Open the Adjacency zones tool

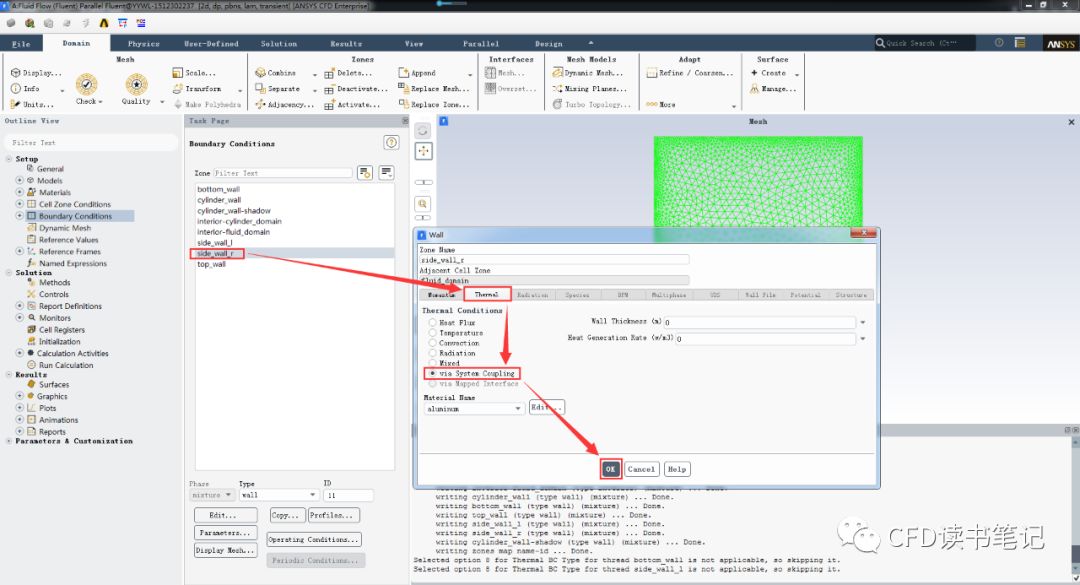284,104
